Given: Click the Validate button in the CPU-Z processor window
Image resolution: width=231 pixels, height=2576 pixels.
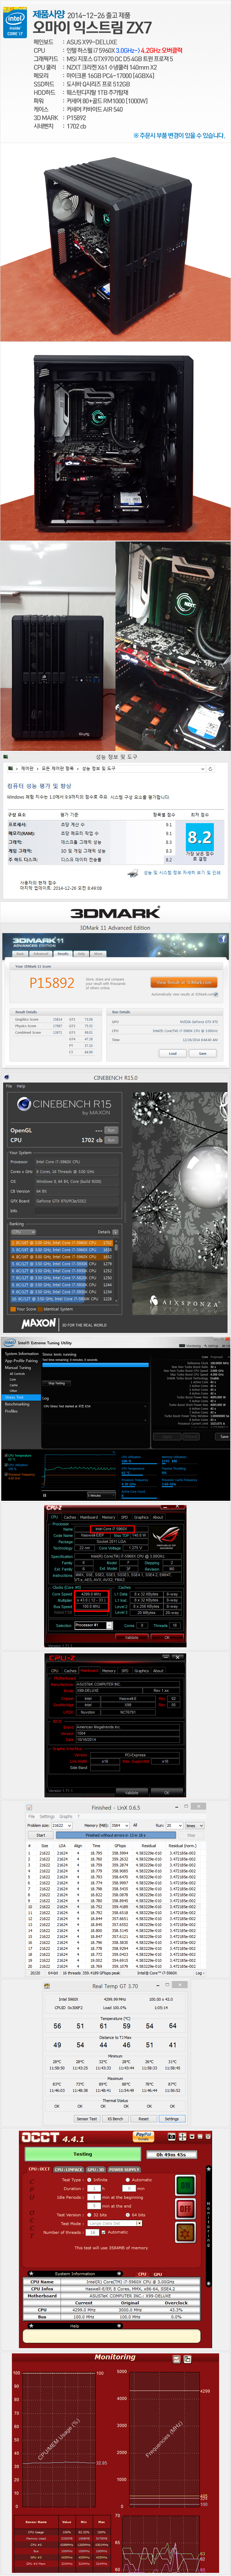Looking at the screenshot, I should click(132, 1637).
